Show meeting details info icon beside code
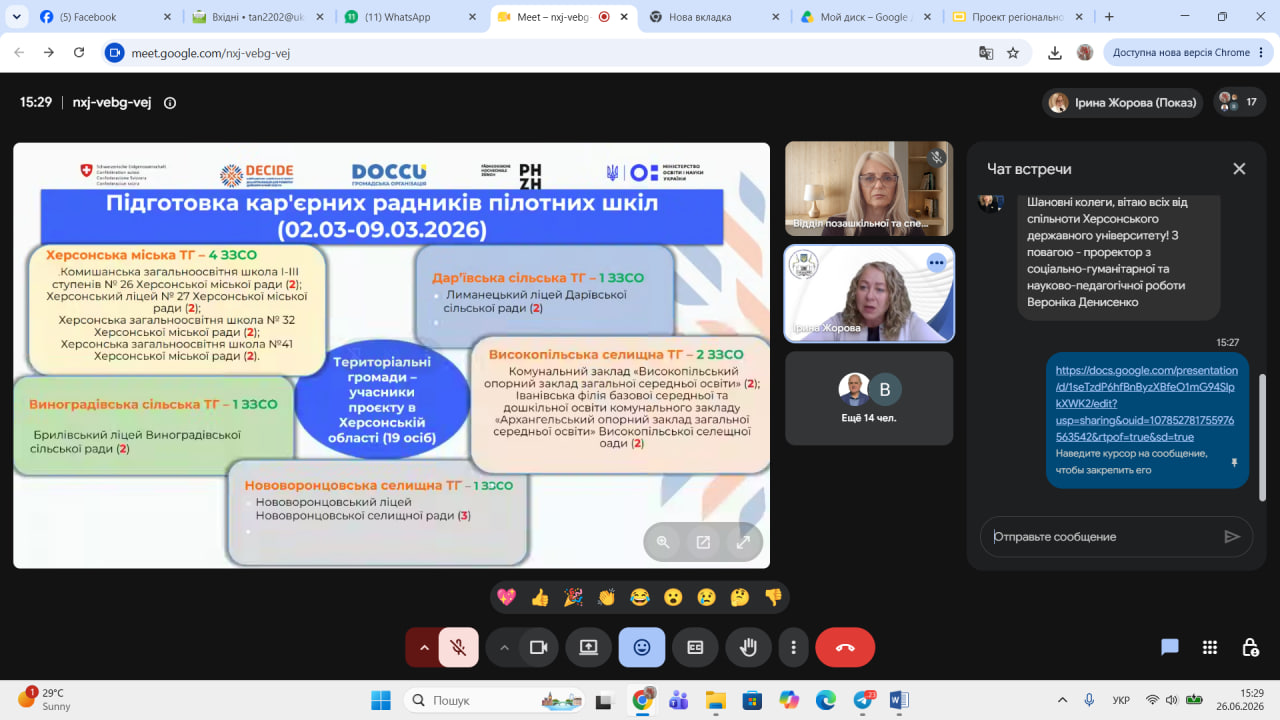 point(170,102)
